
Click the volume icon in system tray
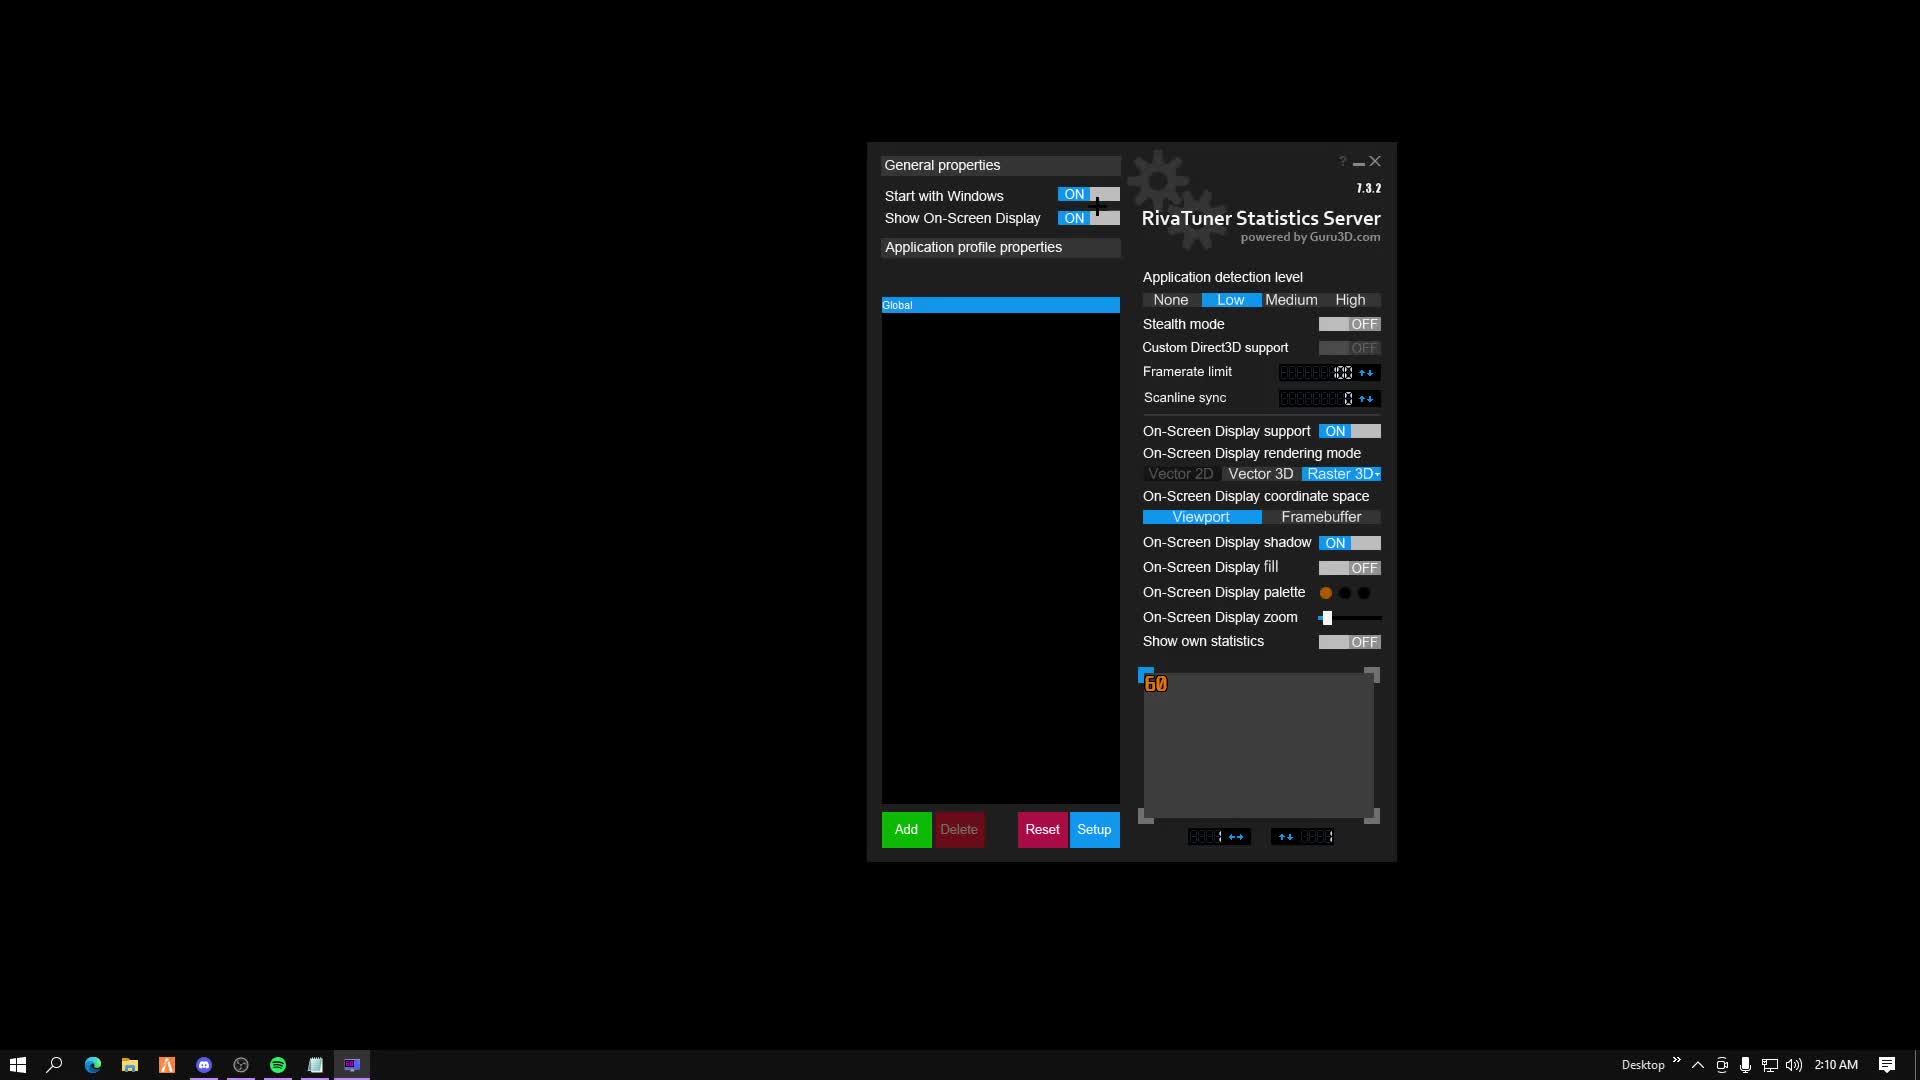pos(1794,1065)
